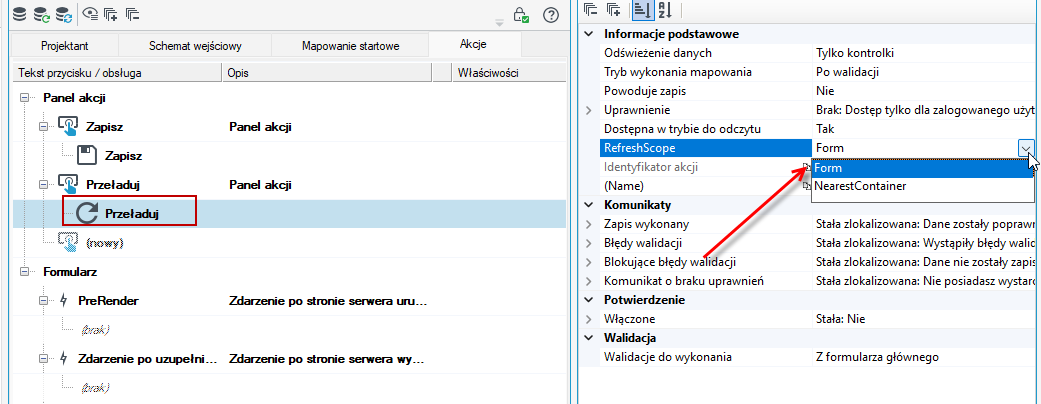Viewport: 1041px width, 404px height.
Task: Click the floppy disk icon of the Zapisz action
Action: click(87, 156)
